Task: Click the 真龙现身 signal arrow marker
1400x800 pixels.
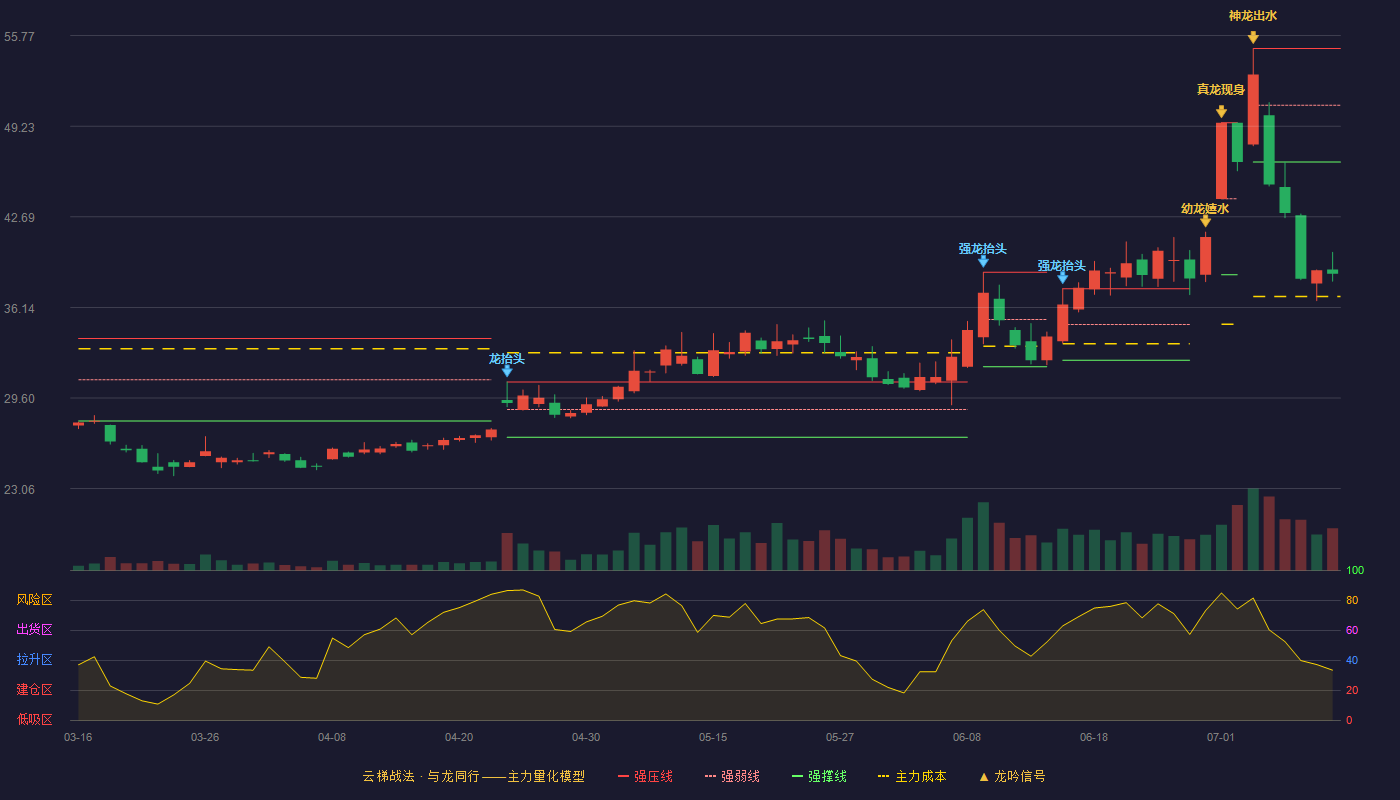Action: (x=1221, y=112)
